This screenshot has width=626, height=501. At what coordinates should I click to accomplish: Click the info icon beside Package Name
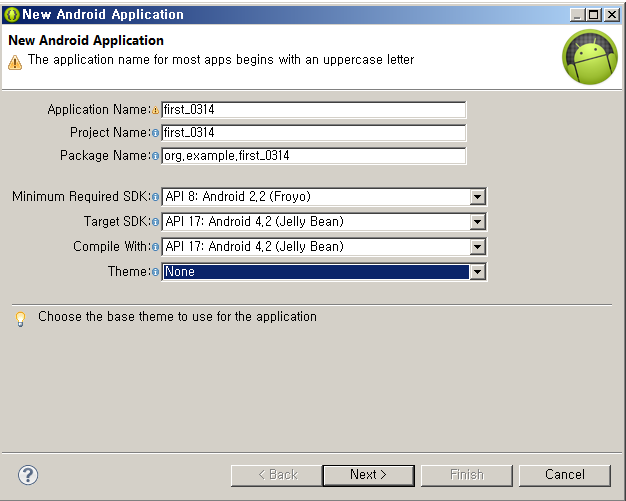pos(155,156)
